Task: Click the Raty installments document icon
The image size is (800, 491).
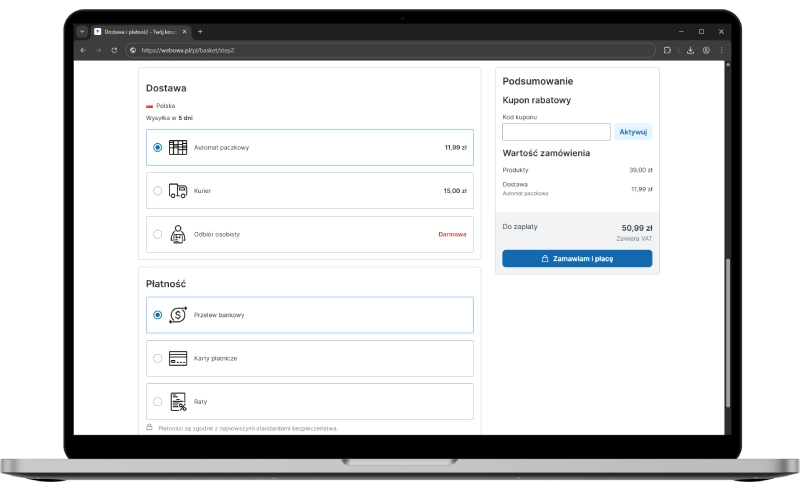Action: tap(178, 401)
